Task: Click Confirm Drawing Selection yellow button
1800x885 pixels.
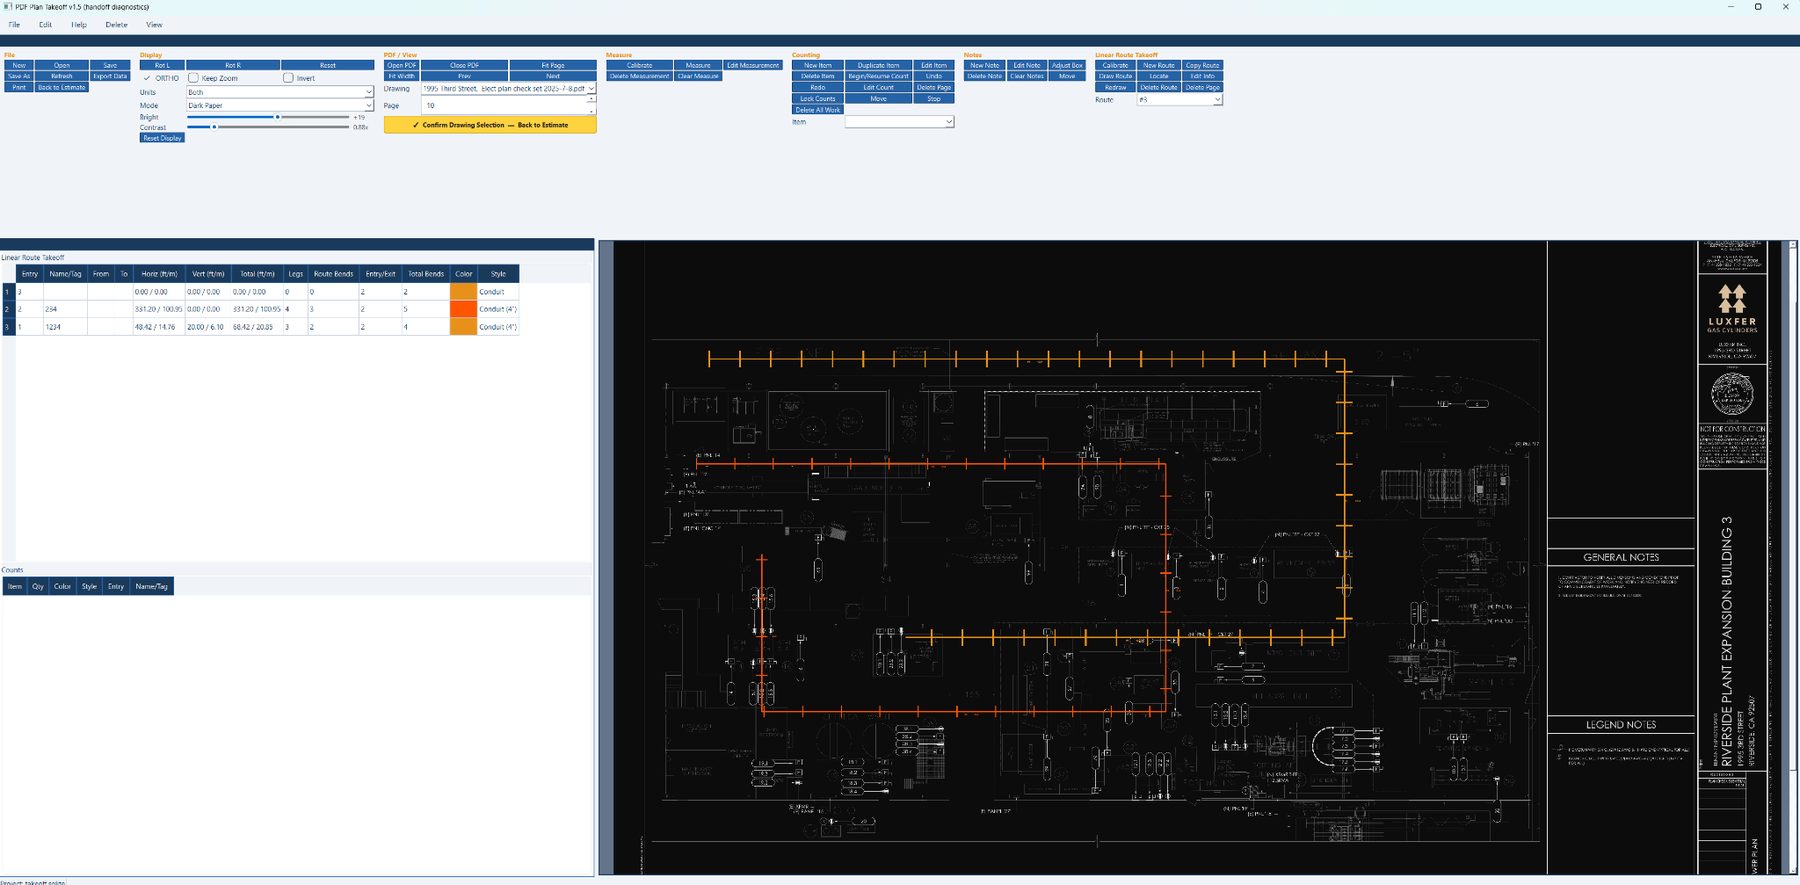Action: pyautogui.click(x=490, y=125)
